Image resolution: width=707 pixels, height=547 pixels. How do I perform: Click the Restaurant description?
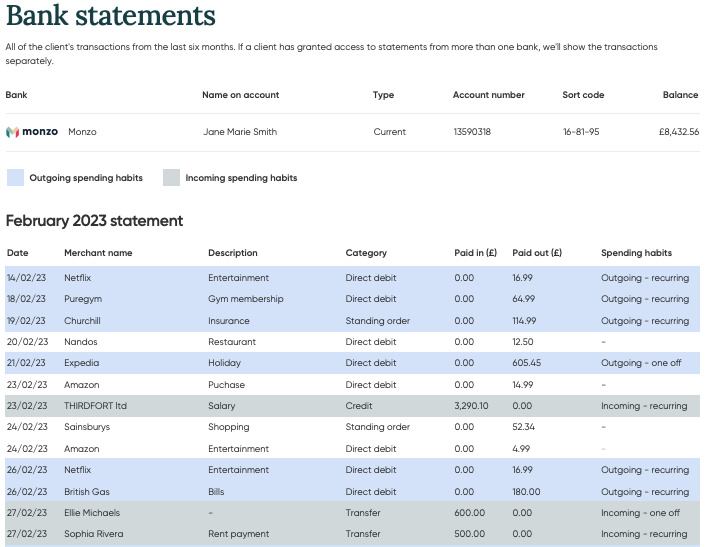(232, 342)
